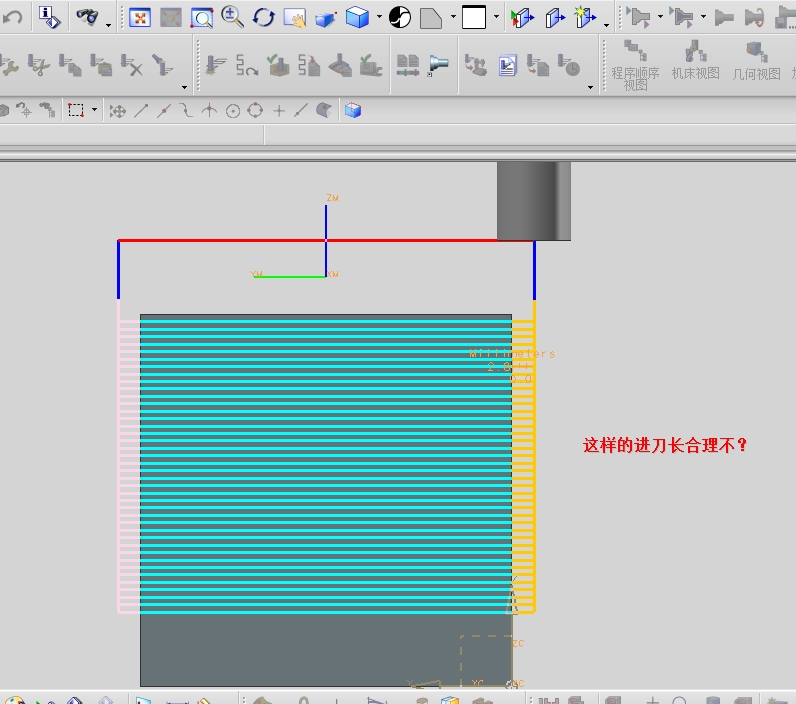Image resolution: width=796 pixels, height=704 pixels.
Task: Click the Zoom window icon
Action: (x=202, y=18)
